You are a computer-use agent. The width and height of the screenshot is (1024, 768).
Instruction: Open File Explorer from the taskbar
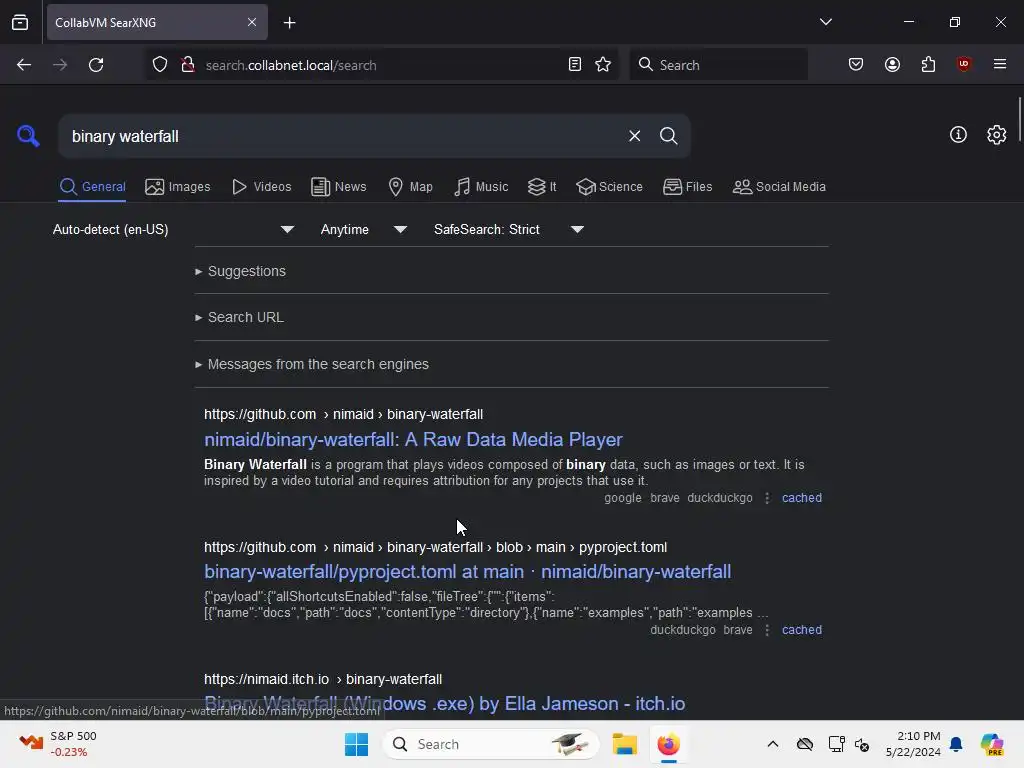tap(624, 744)
